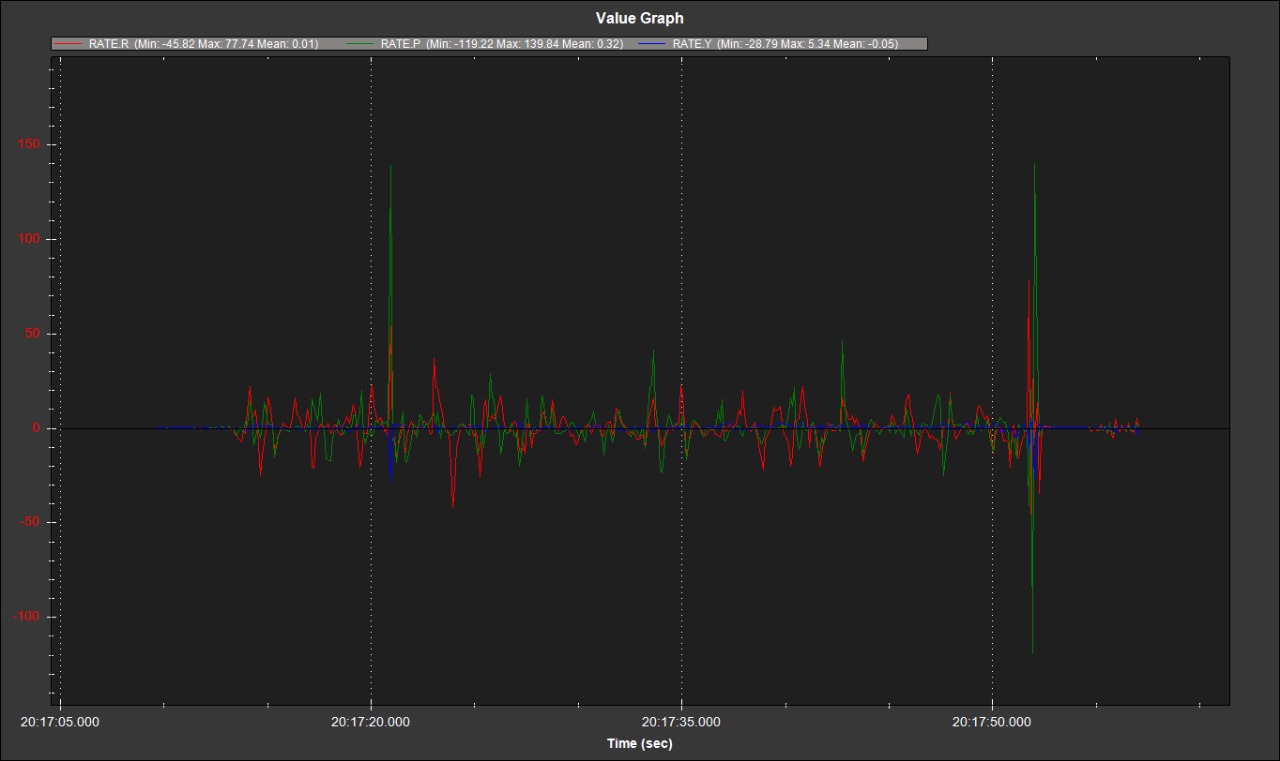Select the RATE.P legend entry text
Image resolution: width=1280 pixels, height=761 pixels.
coord(501,44)
